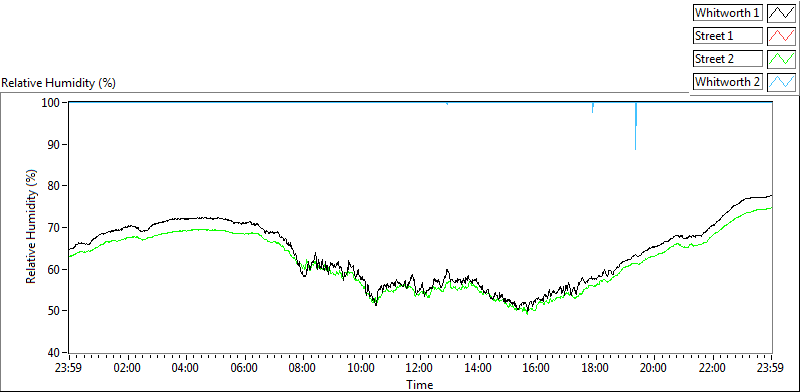Viewport: 800px width, 392px height.
Task: Click the 02:00 time tick label
Action: click(x=128, y=368)
